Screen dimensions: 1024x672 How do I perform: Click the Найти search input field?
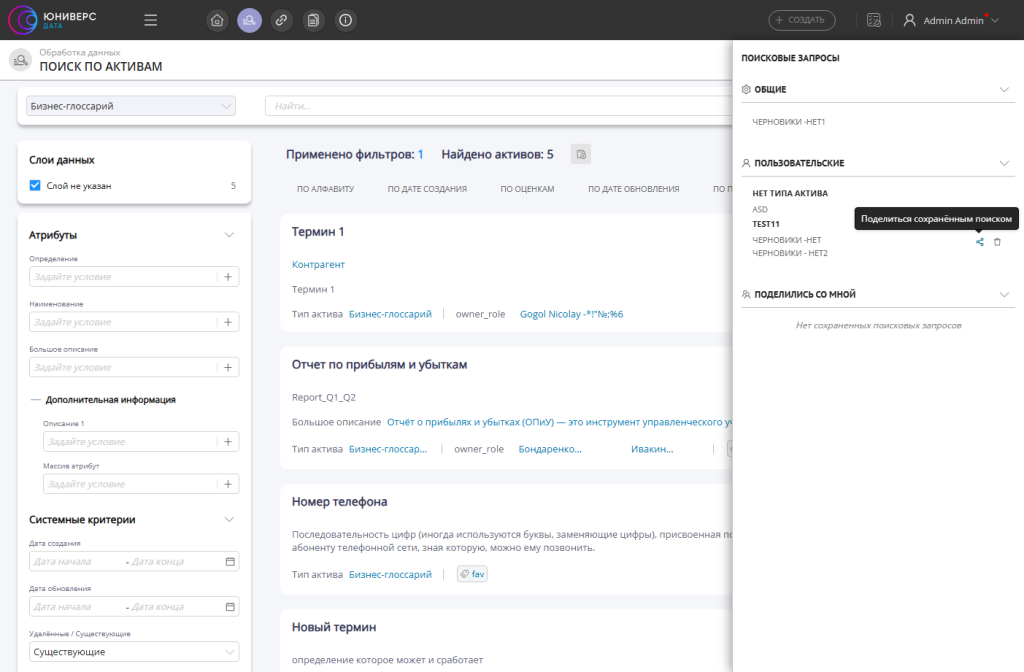coord(495,106)
